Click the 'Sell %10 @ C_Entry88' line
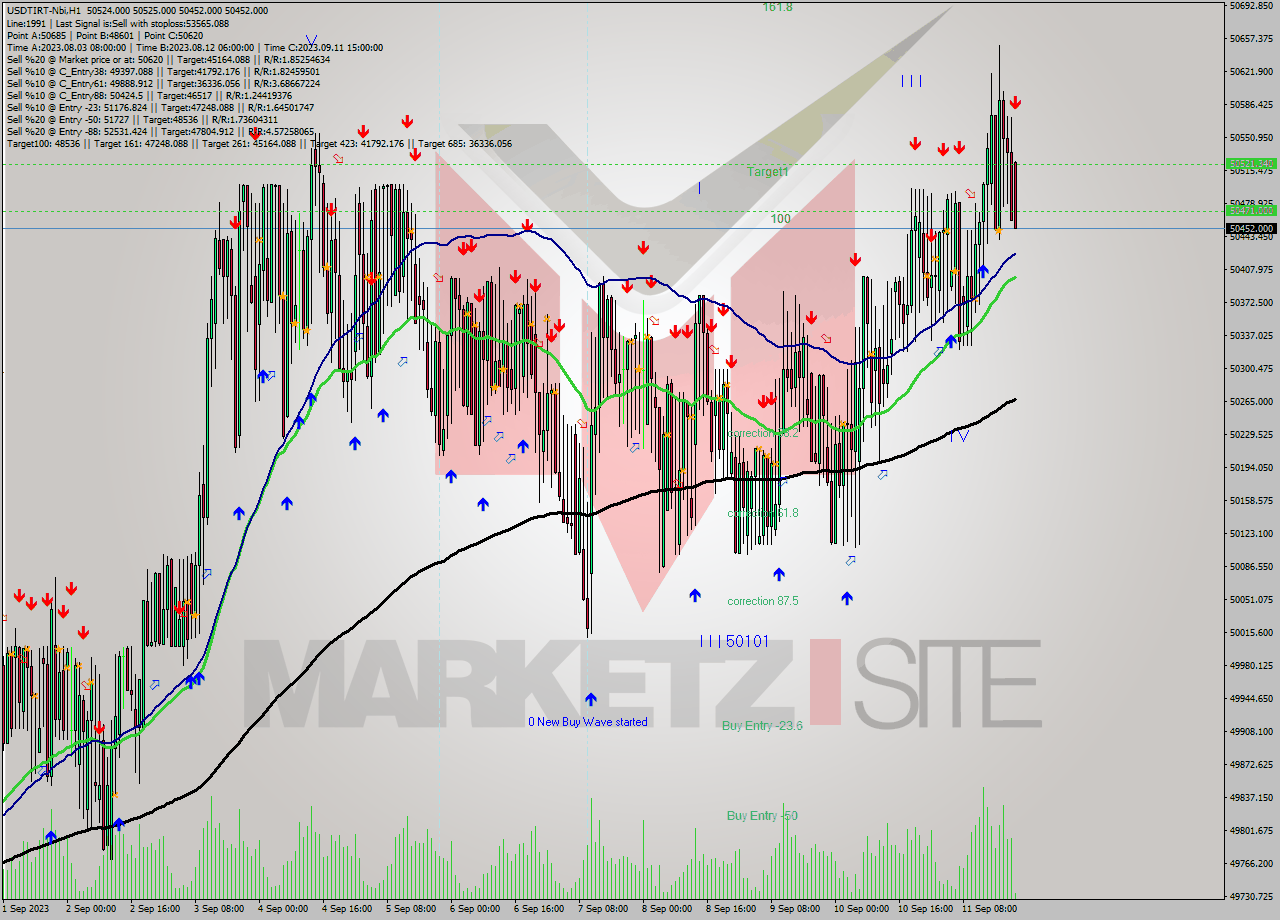The height and width of the screenshot is (920, 1280). coord(149,96)
